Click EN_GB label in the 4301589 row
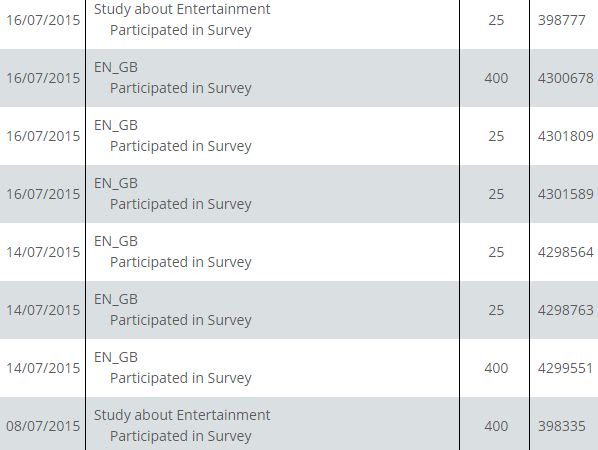 pos(116,184)
